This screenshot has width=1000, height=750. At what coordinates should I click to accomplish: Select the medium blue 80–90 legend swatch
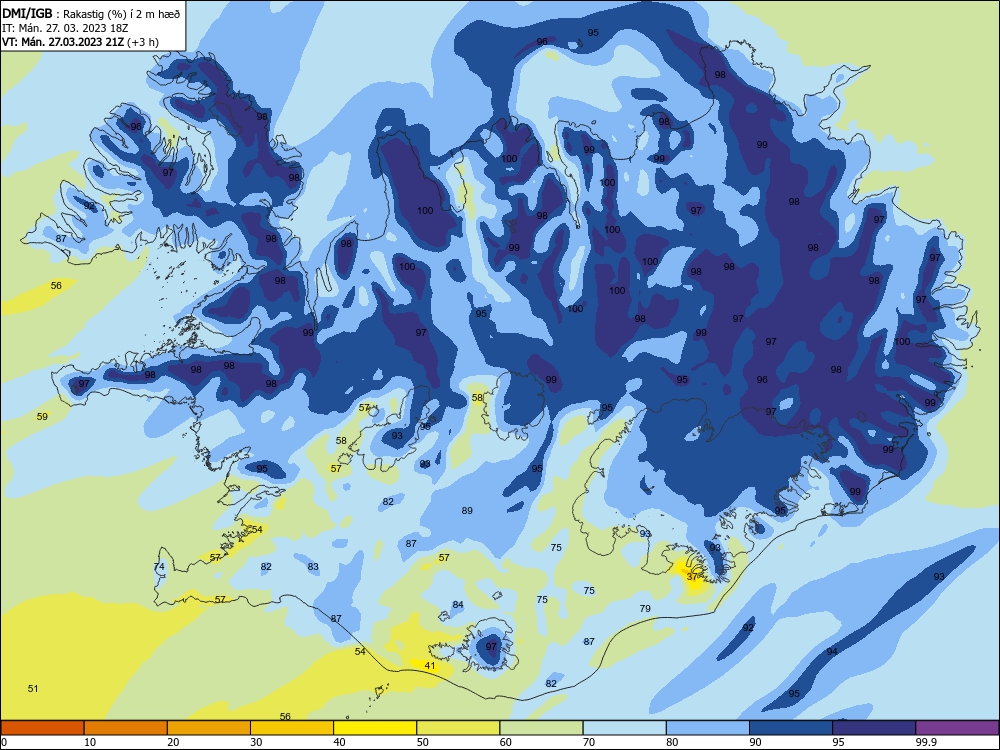tap(708, 728)
